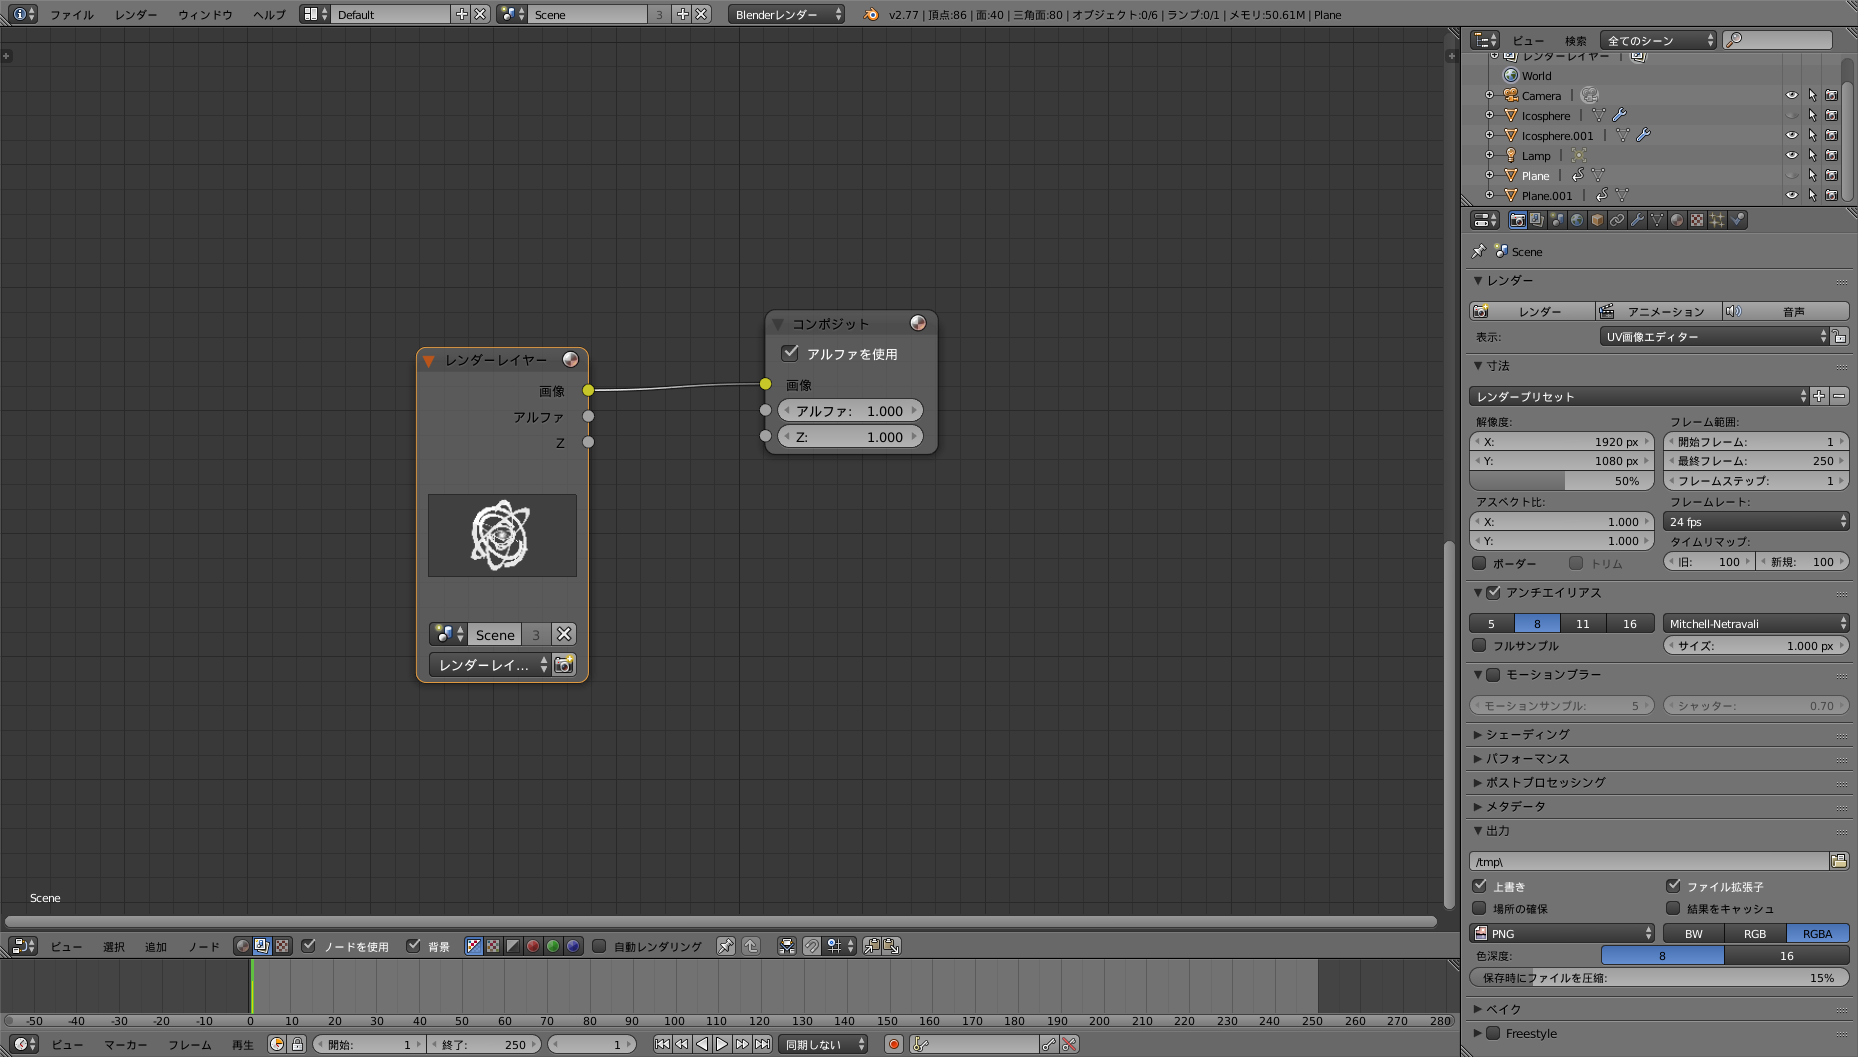Open the PNG file format dropdown
This screenshot has width=1858, height=1057.
1562,933
